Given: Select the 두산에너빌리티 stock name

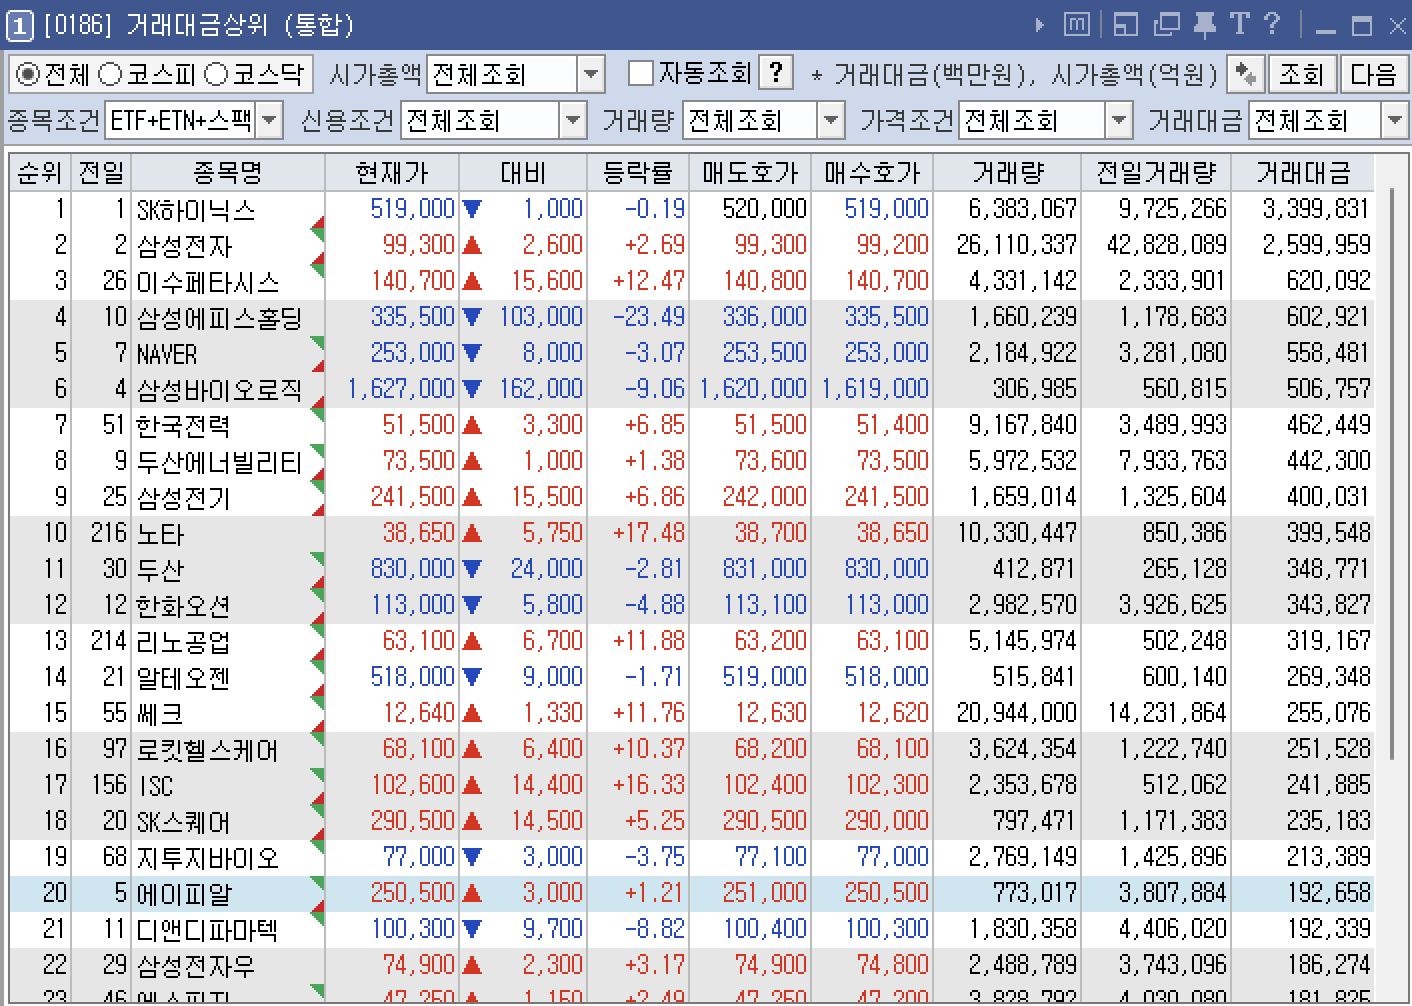Looking at the screenshot, I should point(219,462).
